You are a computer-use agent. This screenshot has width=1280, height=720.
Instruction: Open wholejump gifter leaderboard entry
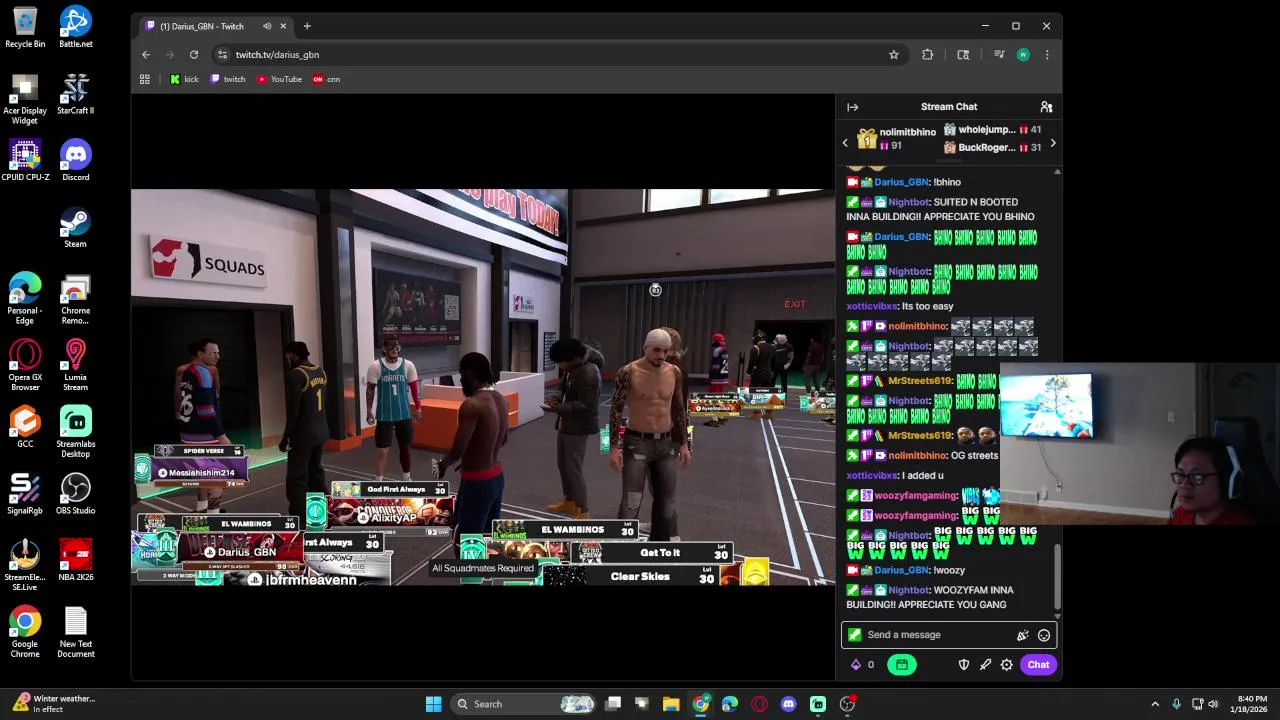(992, 130)
